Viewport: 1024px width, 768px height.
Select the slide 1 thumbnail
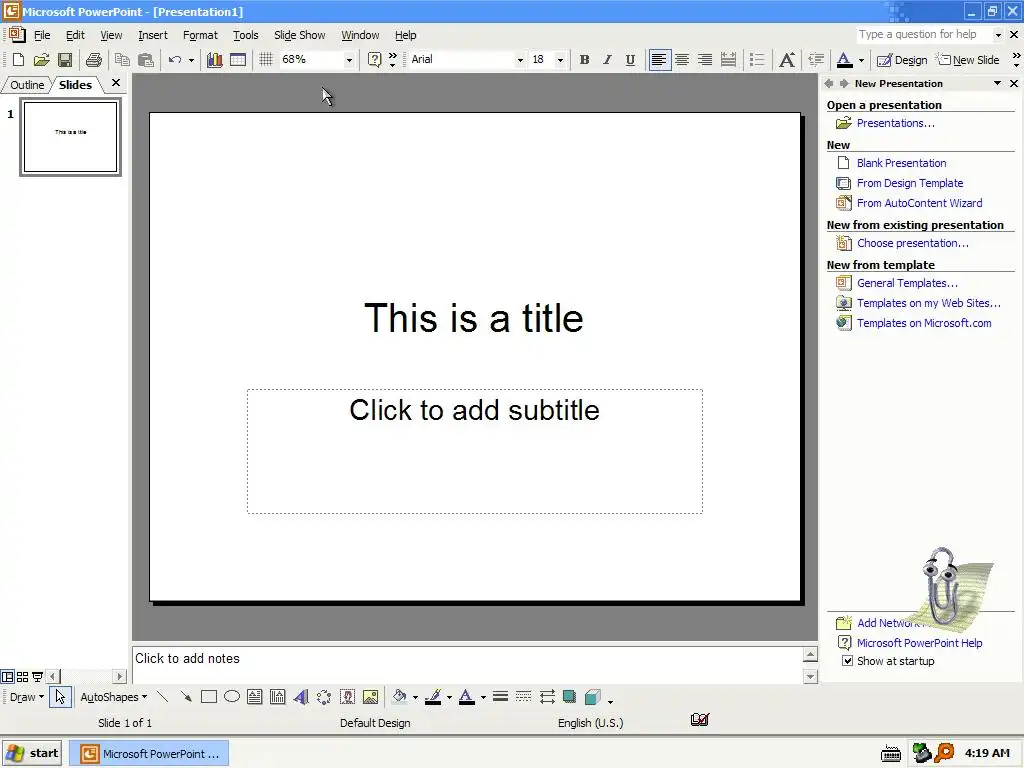(x=71, y=137)
